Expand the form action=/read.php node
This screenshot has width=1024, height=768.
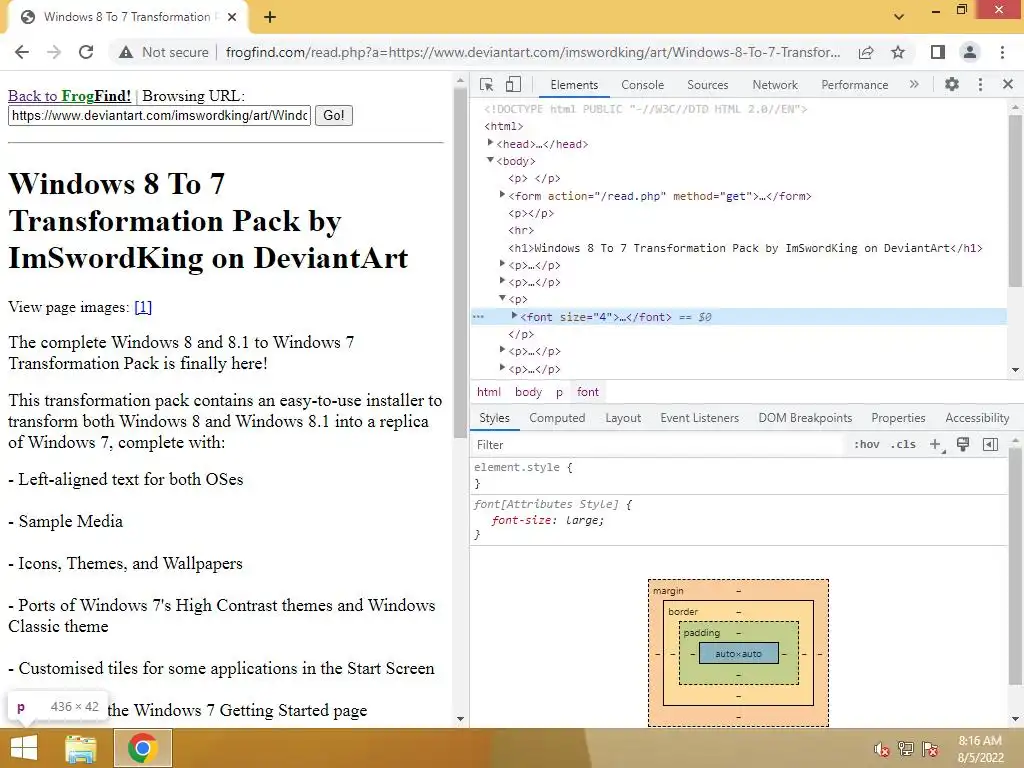tap(502, 195)
